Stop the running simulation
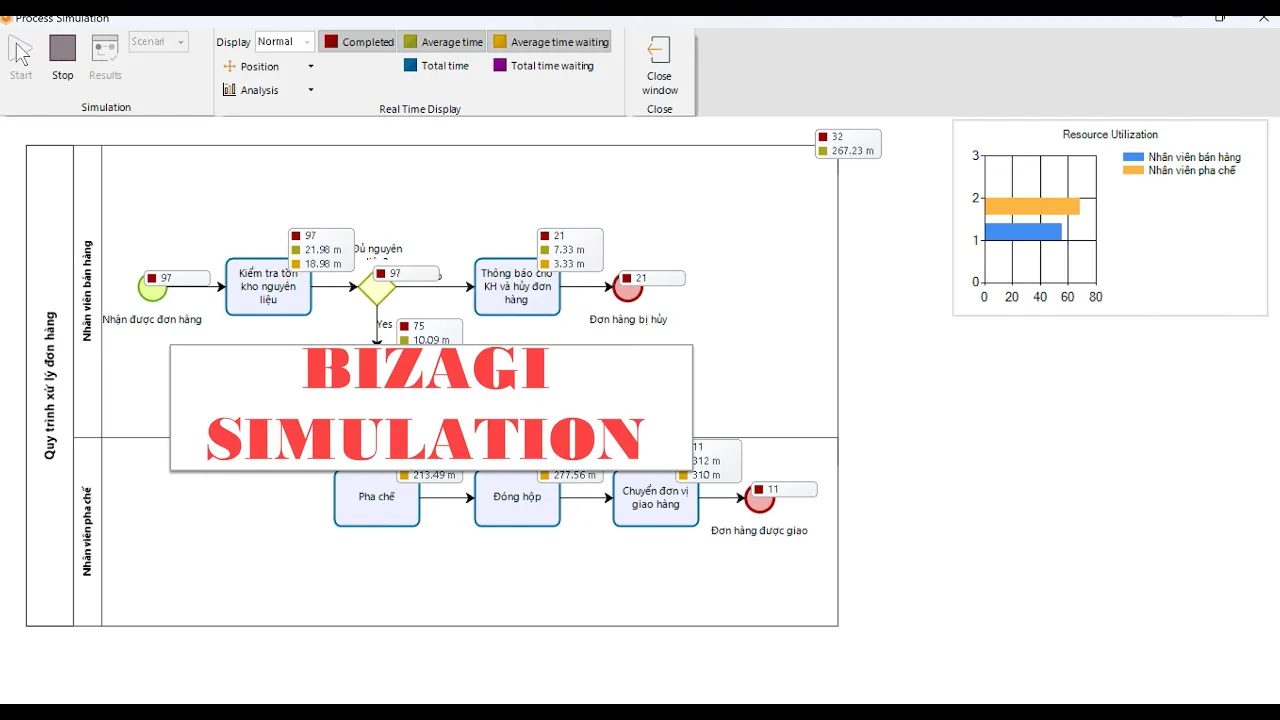1280x720 pixels. [x=63, y=49]
